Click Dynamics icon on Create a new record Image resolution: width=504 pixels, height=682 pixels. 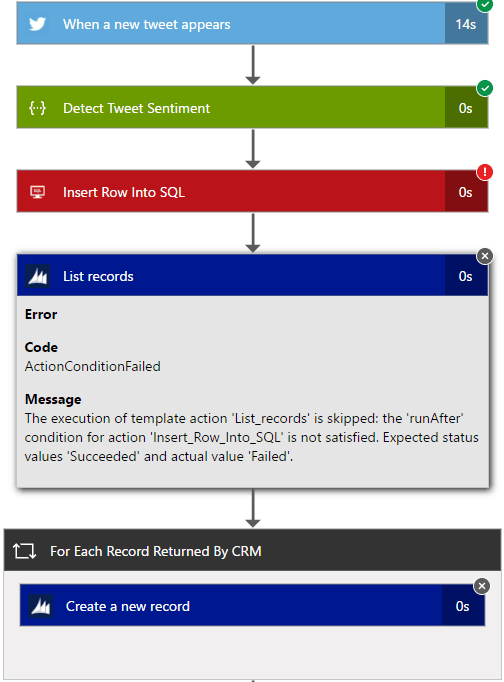click(41, 606)
